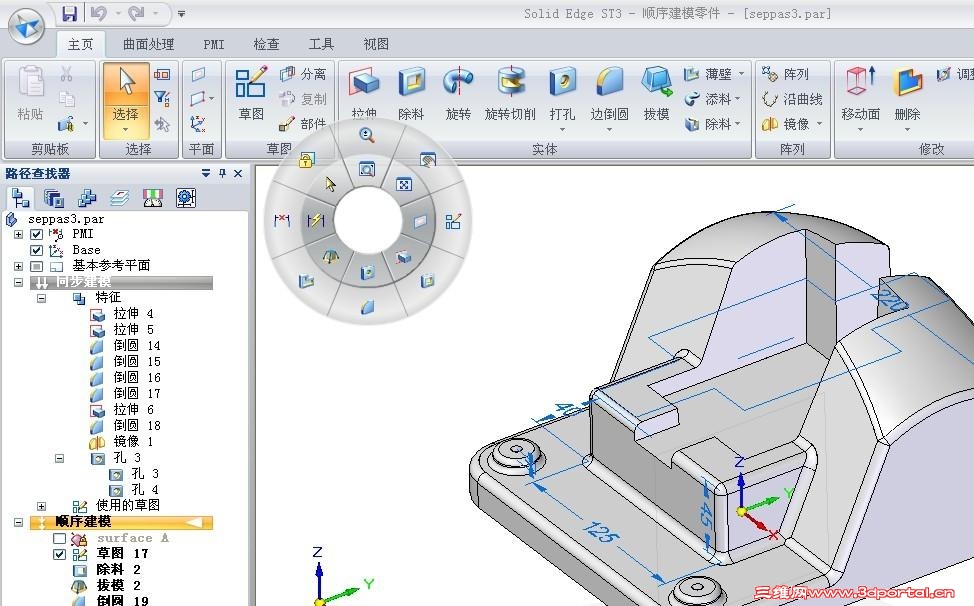The width and height of the screenshot is (974, 606).
Task: Click the 添料 add material button
Action: tap(712, 99)
